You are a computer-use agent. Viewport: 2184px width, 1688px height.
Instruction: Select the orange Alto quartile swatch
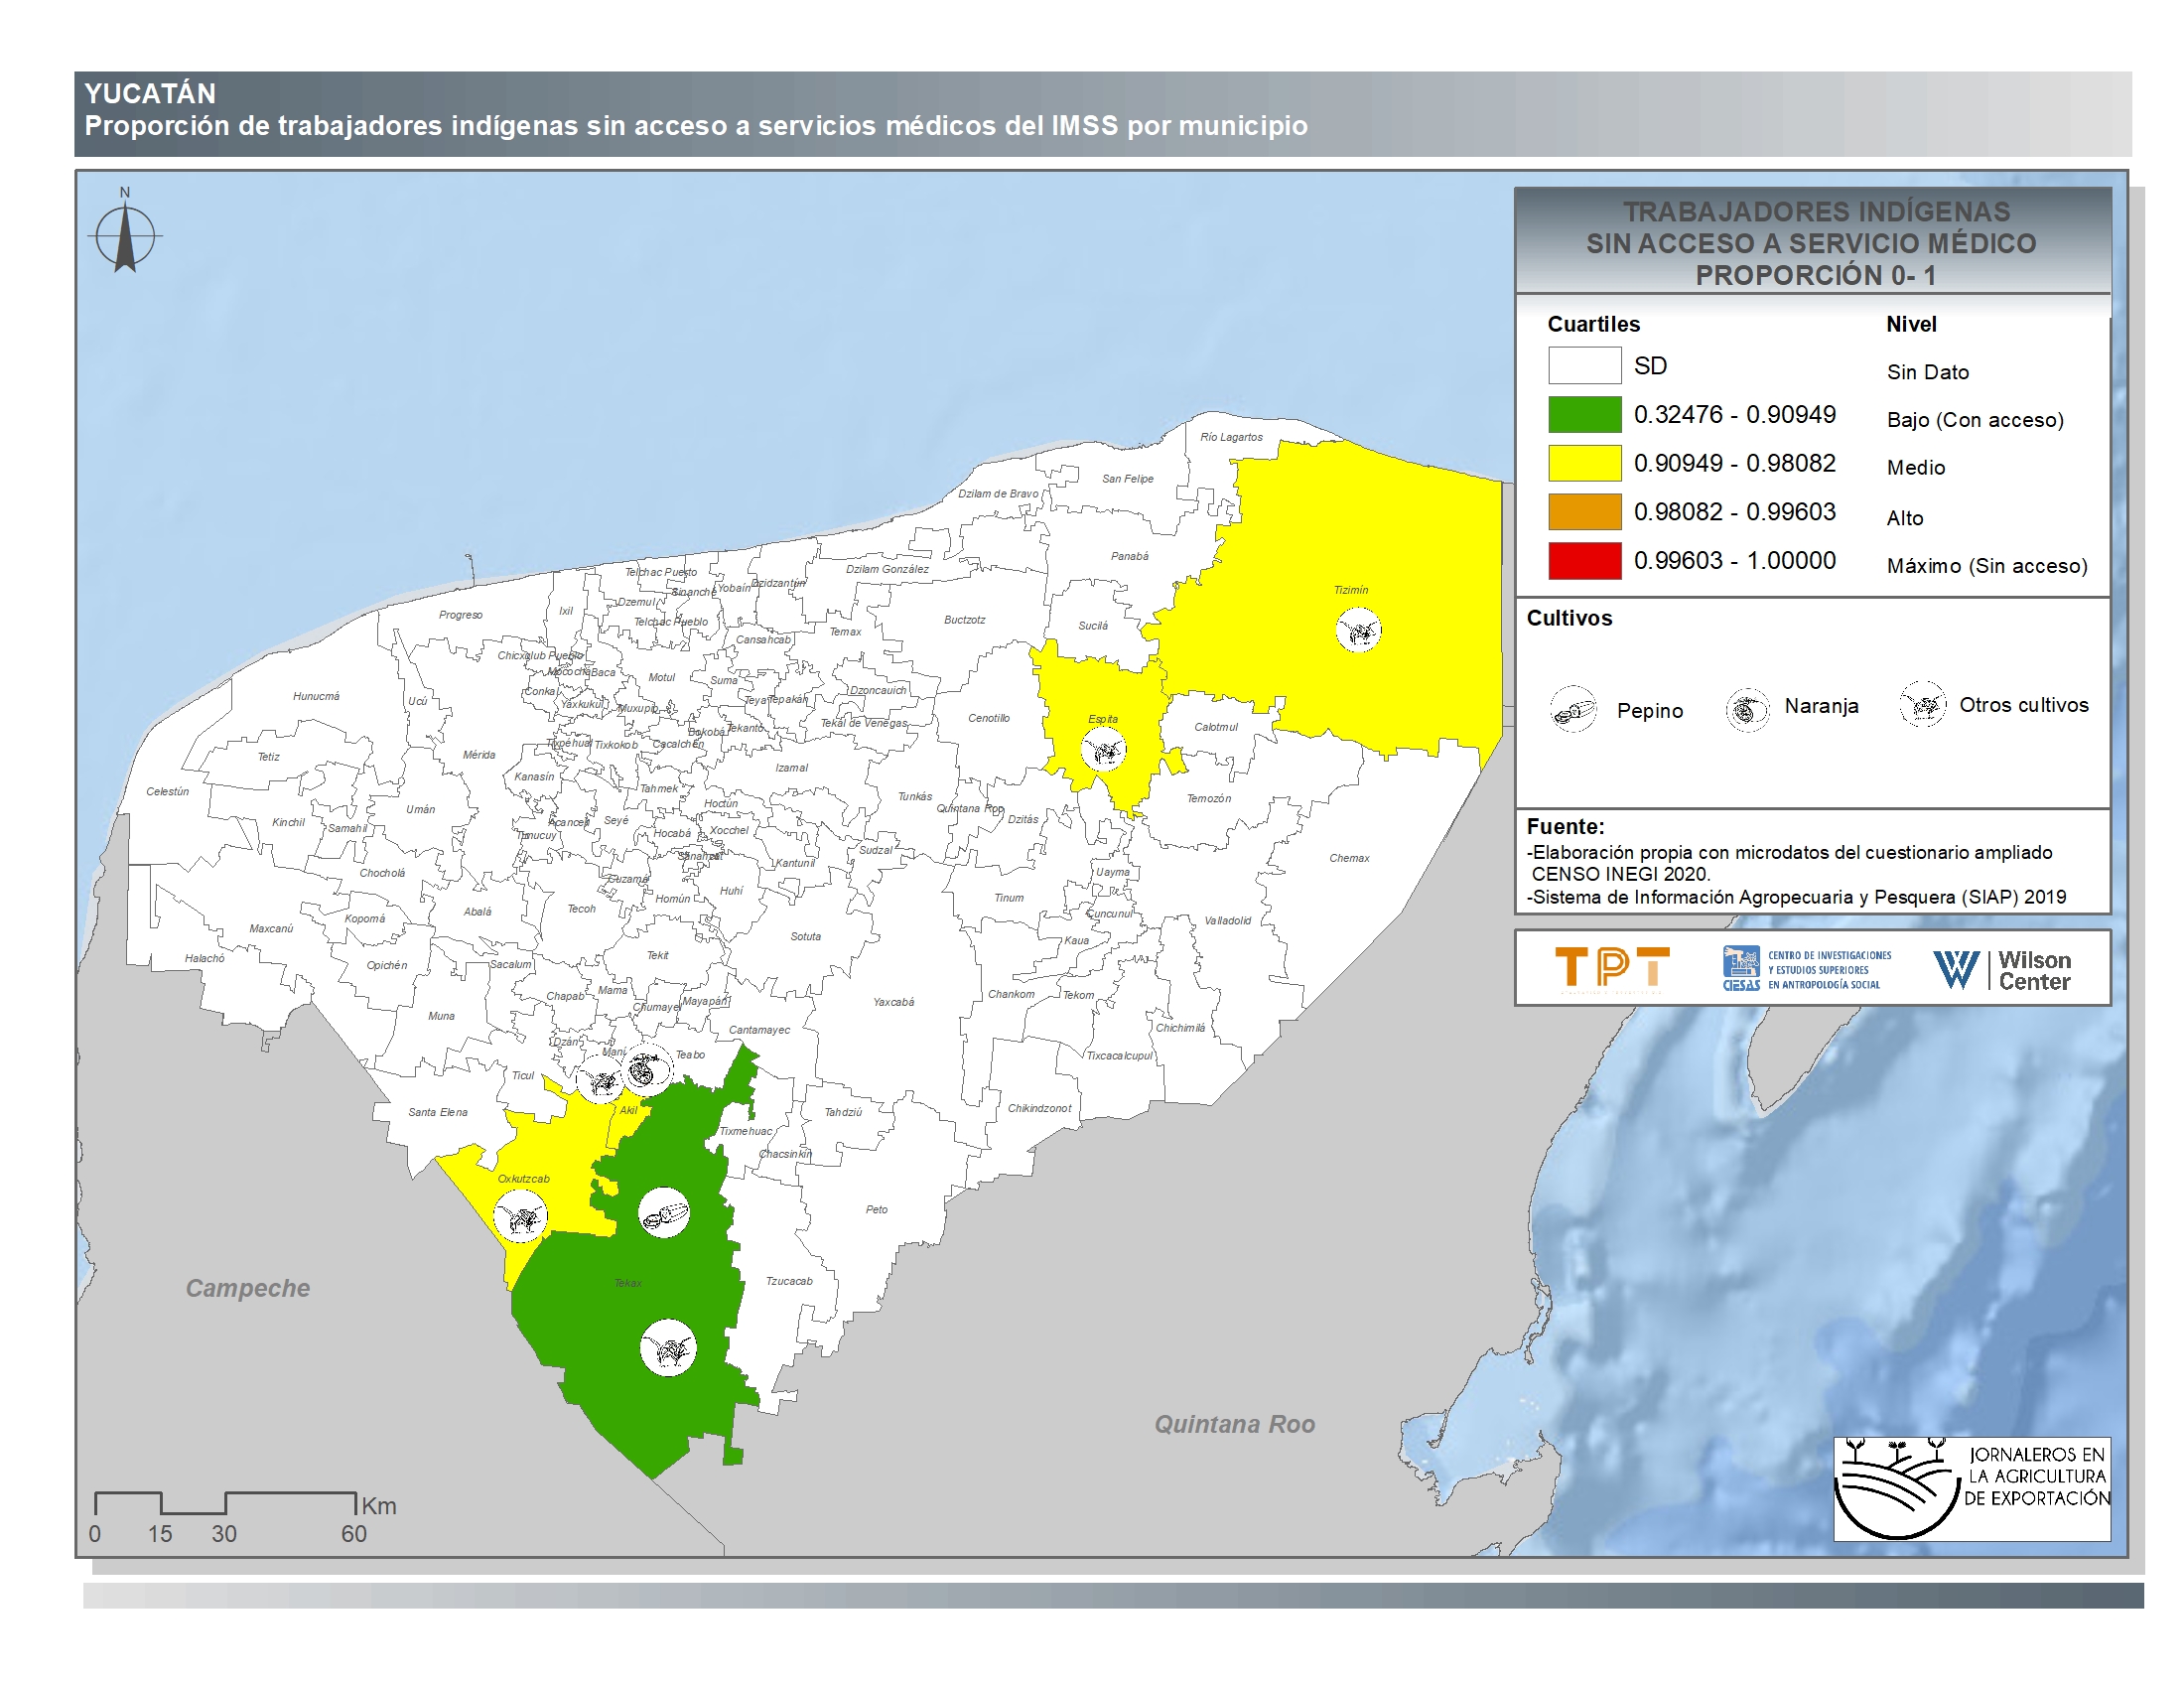click(1584, 512)
